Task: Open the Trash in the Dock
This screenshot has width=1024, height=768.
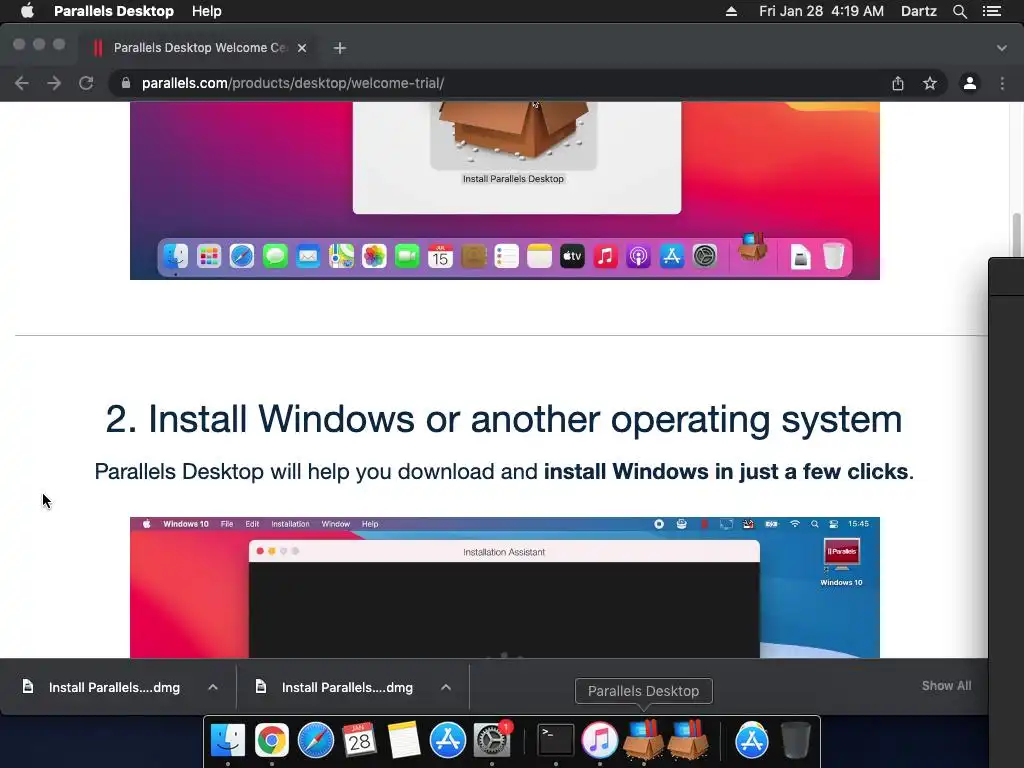Action: pyautogui.click(x=795, y=740)
